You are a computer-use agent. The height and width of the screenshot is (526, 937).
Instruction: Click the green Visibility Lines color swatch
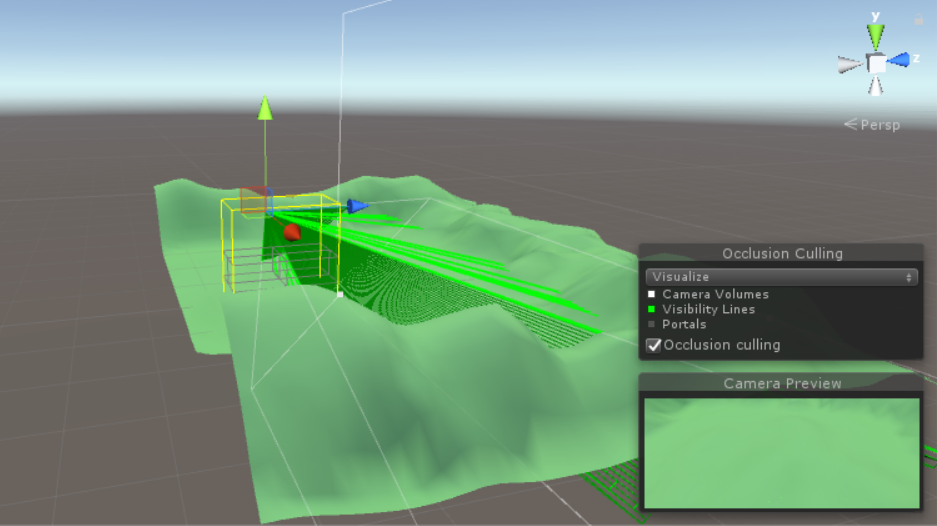pyautogui.click(x=652, y=309)
